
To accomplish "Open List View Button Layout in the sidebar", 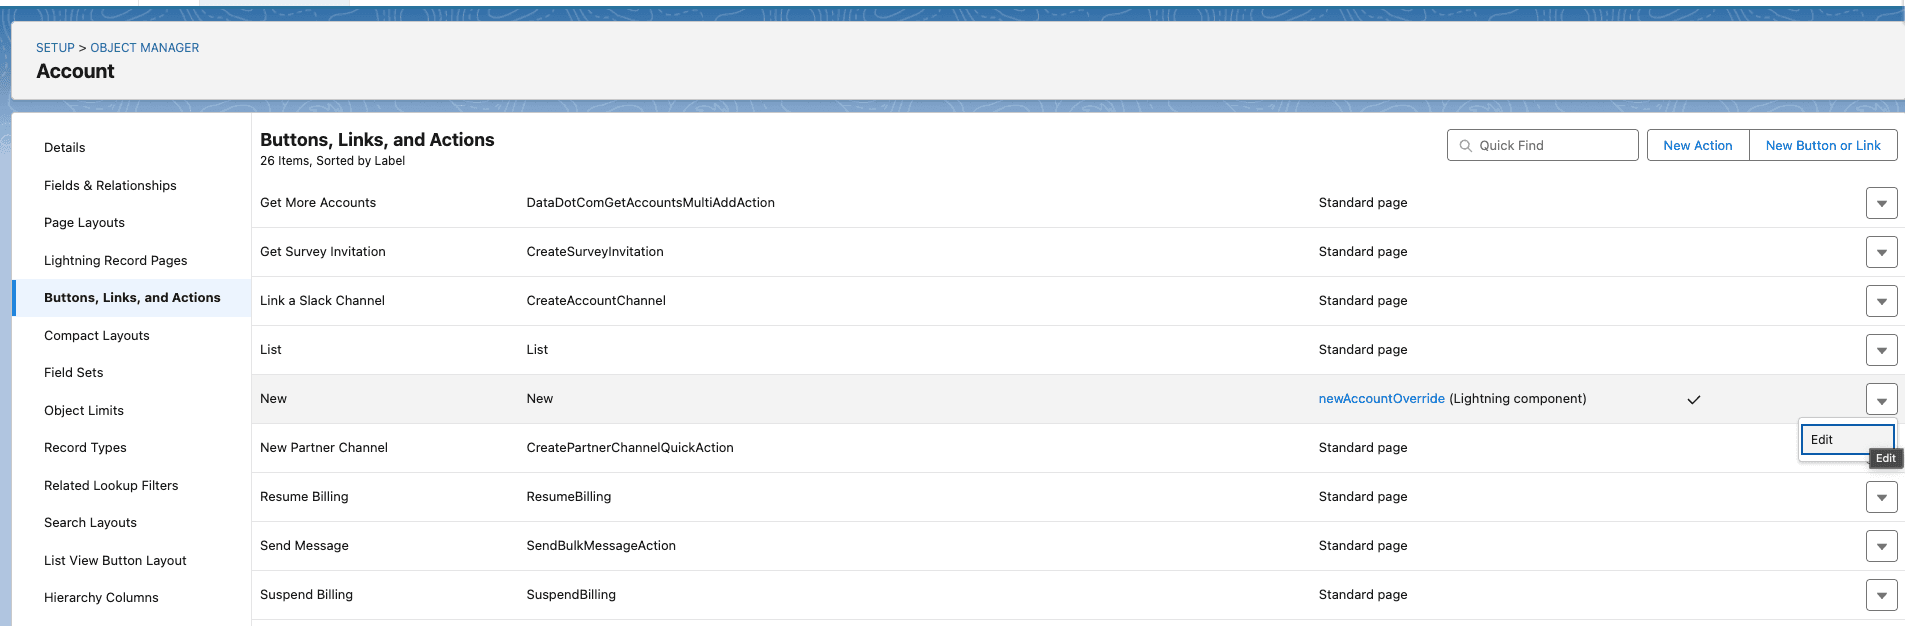I will click(x=115, y=560).
